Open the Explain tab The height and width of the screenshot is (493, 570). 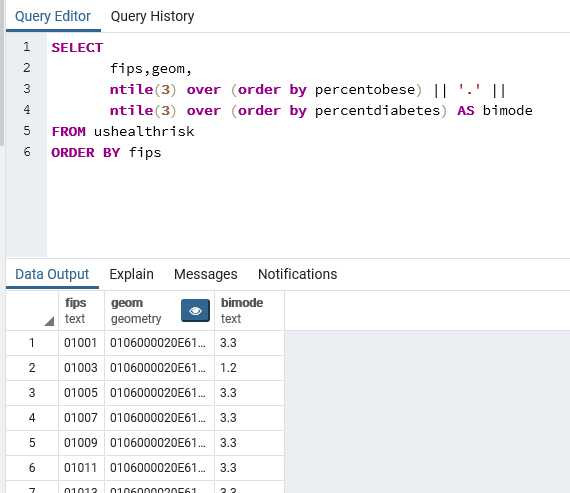coord(131,274)
